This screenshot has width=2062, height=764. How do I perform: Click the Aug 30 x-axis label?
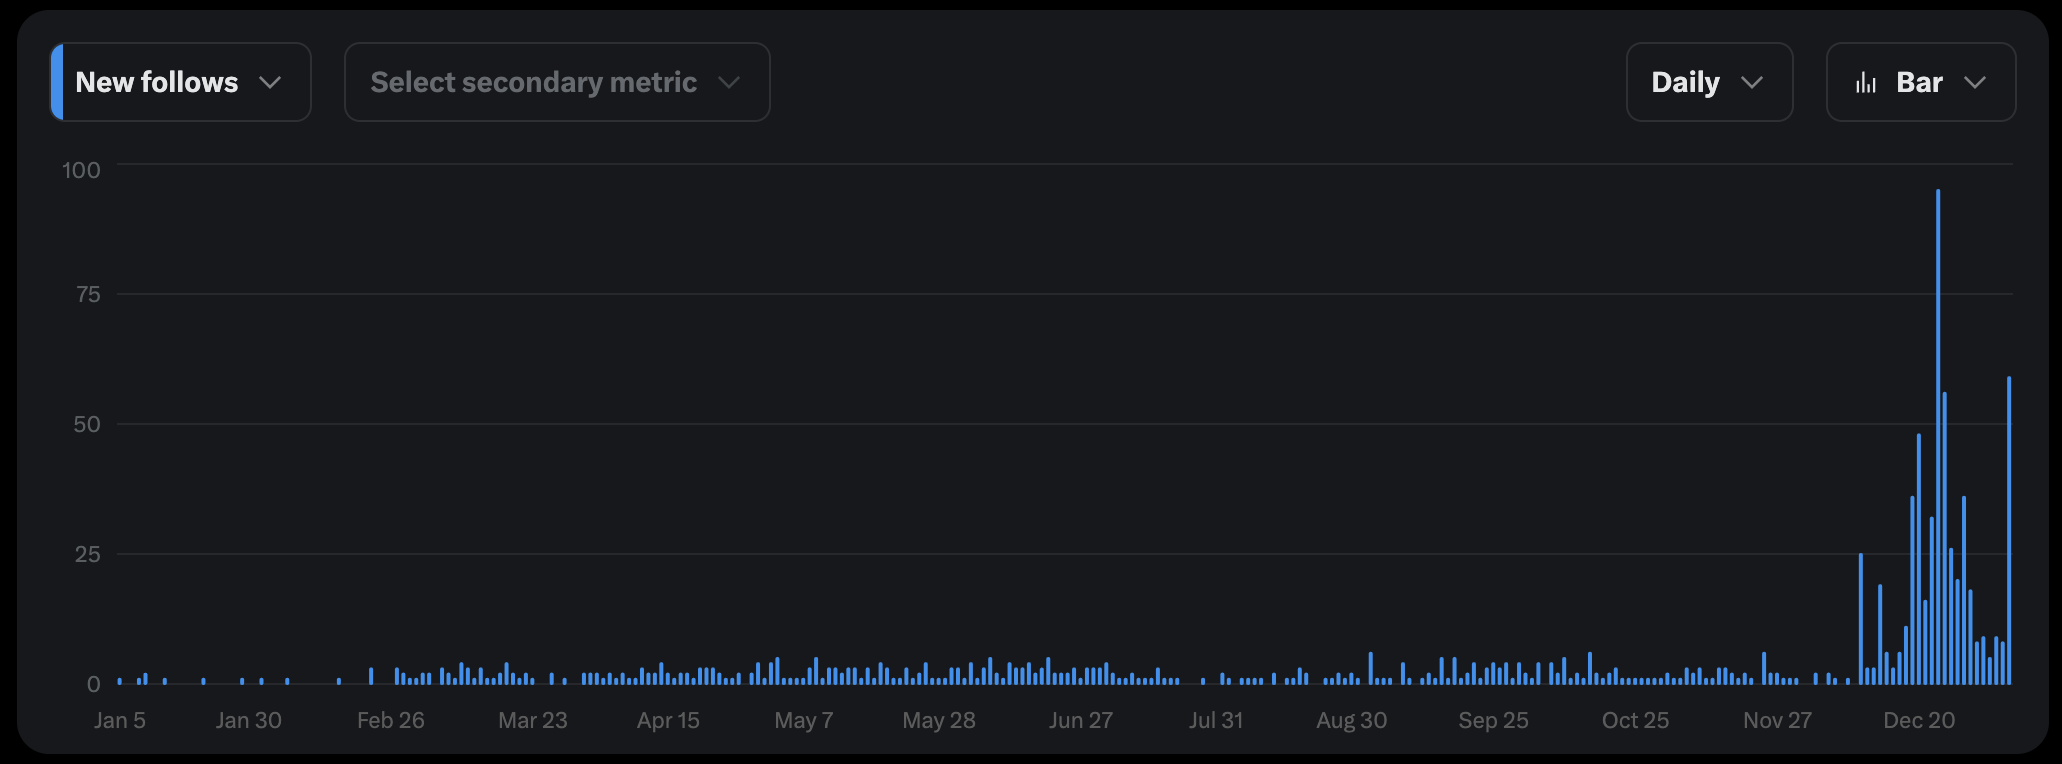click(1352, 720)
